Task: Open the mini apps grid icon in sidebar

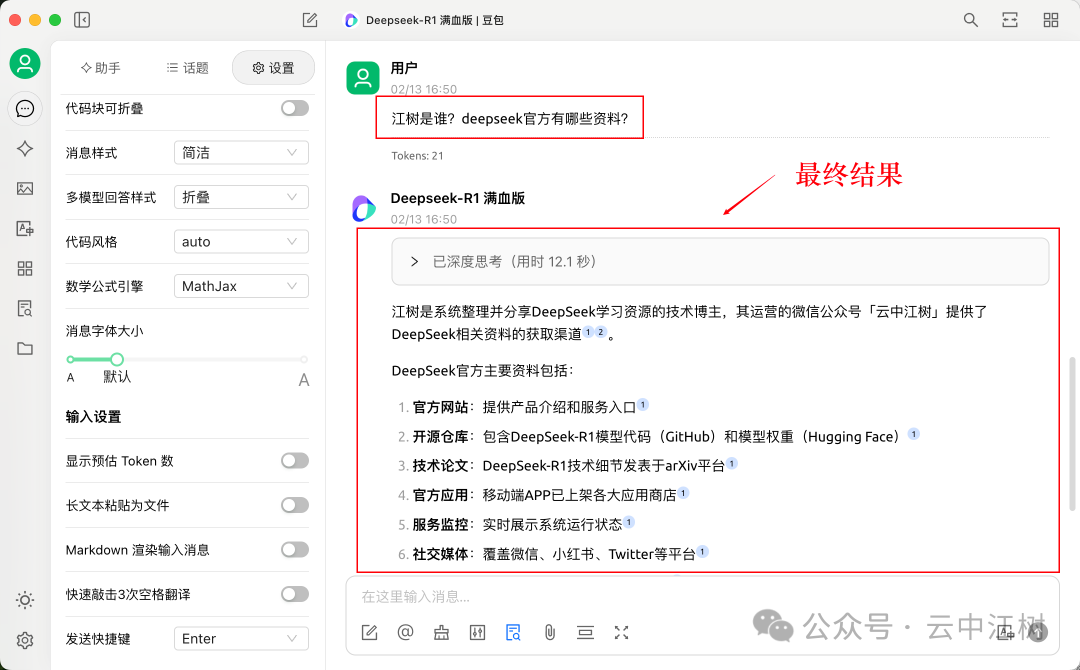Action: (25, 269)
